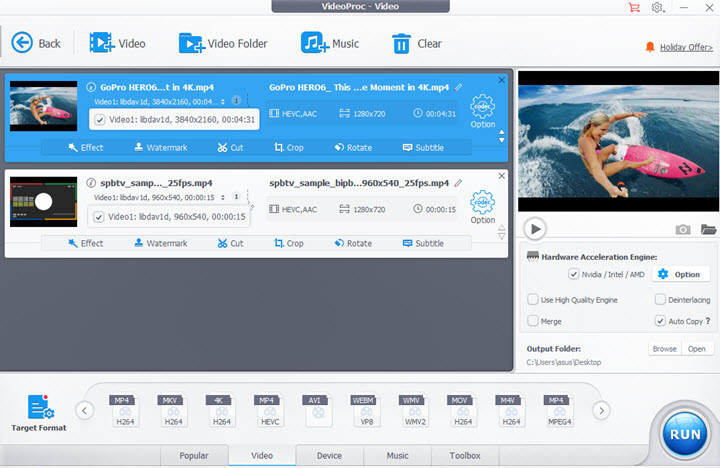Click Browse for the output folder
The image size is (720, 468).
664,349
